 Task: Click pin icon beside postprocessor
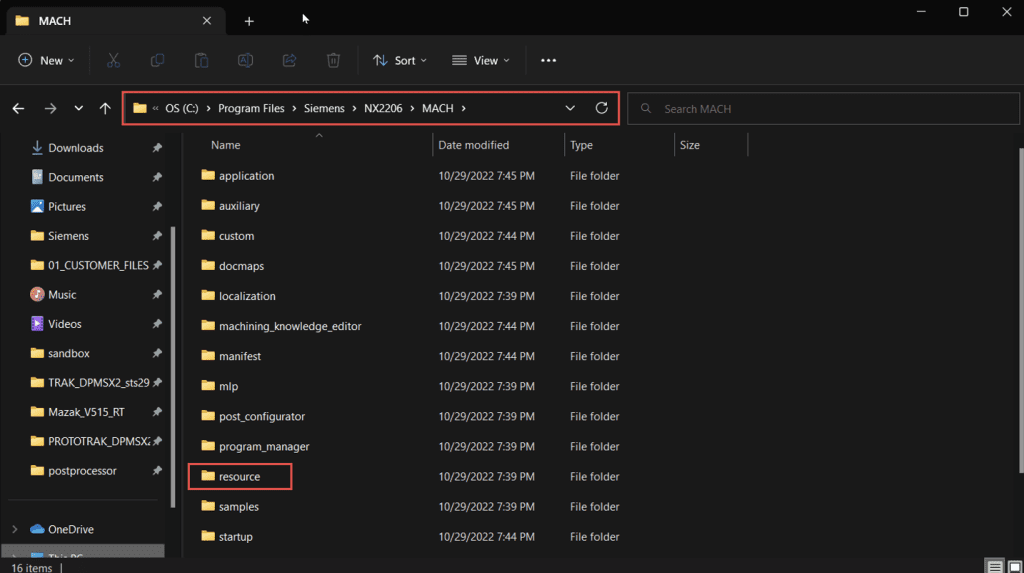157,470
